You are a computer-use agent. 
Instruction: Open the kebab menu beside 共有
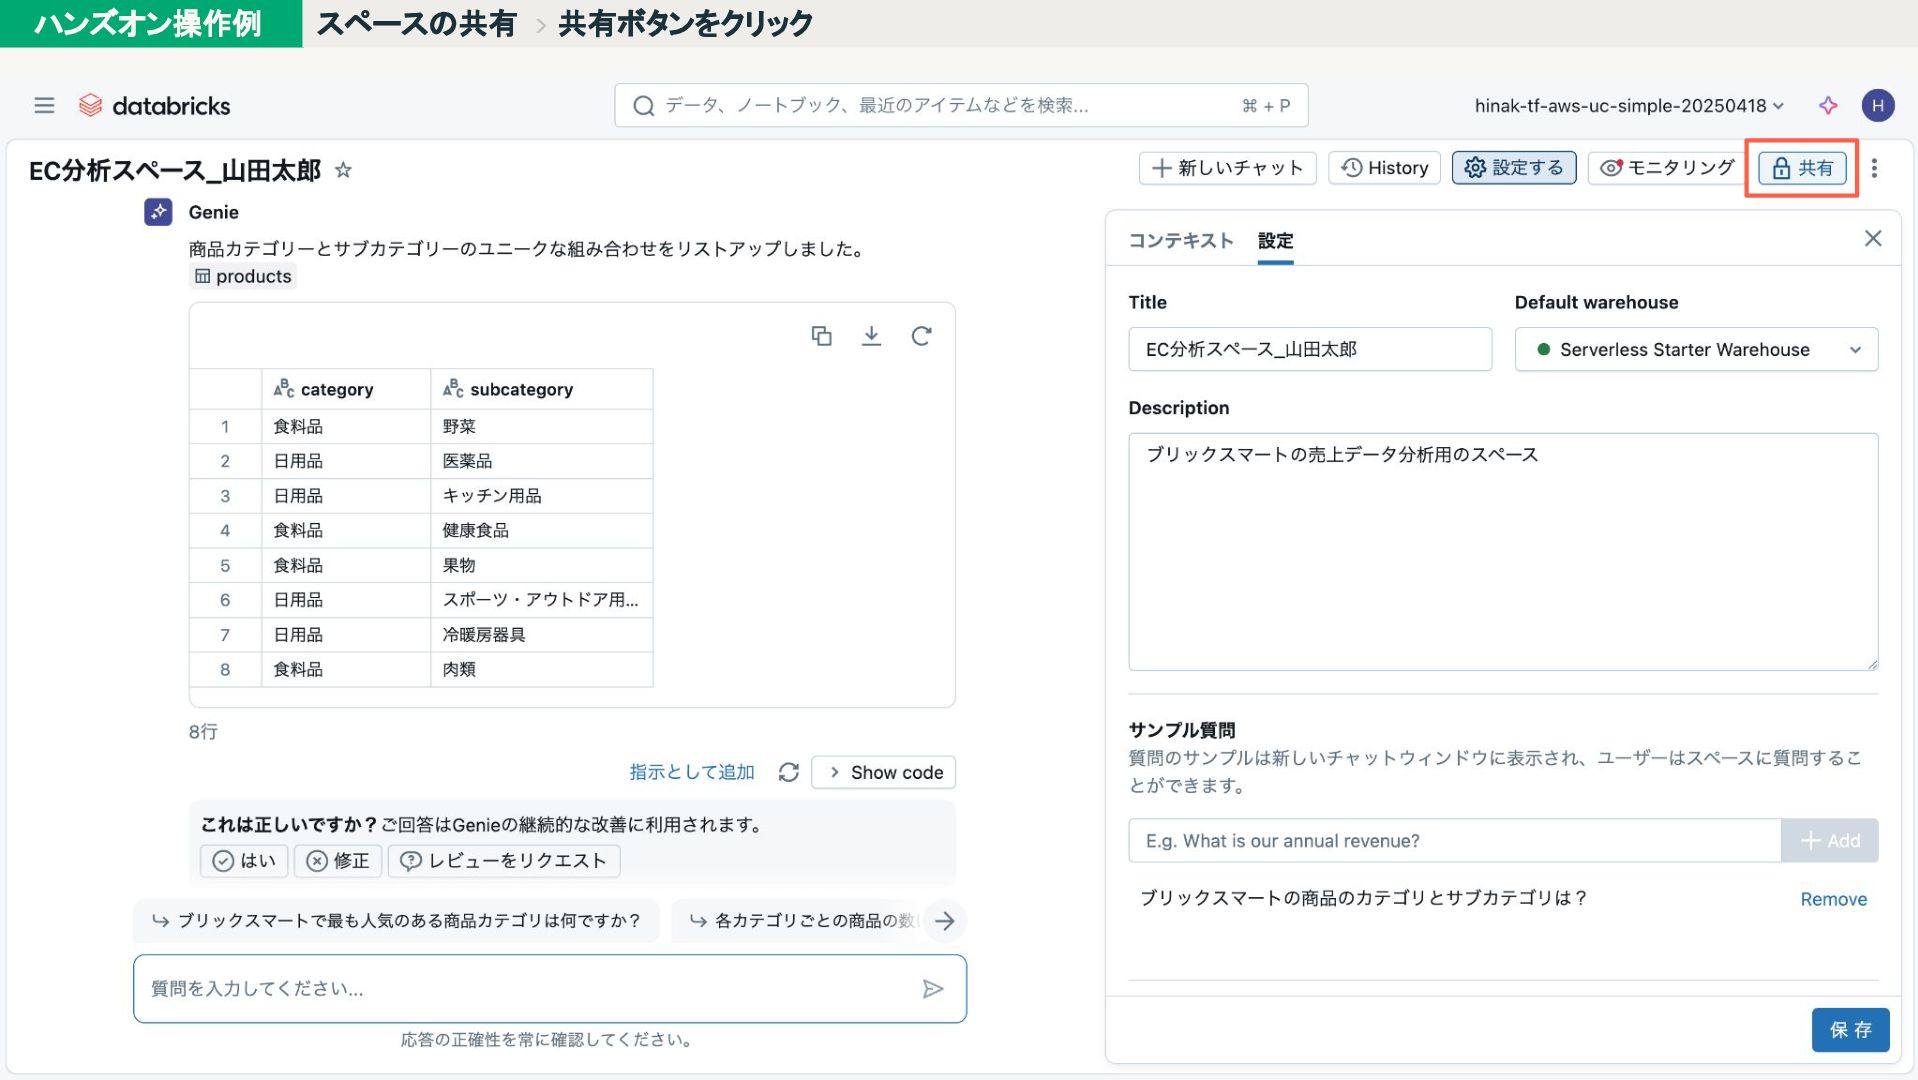[1874, 168]
